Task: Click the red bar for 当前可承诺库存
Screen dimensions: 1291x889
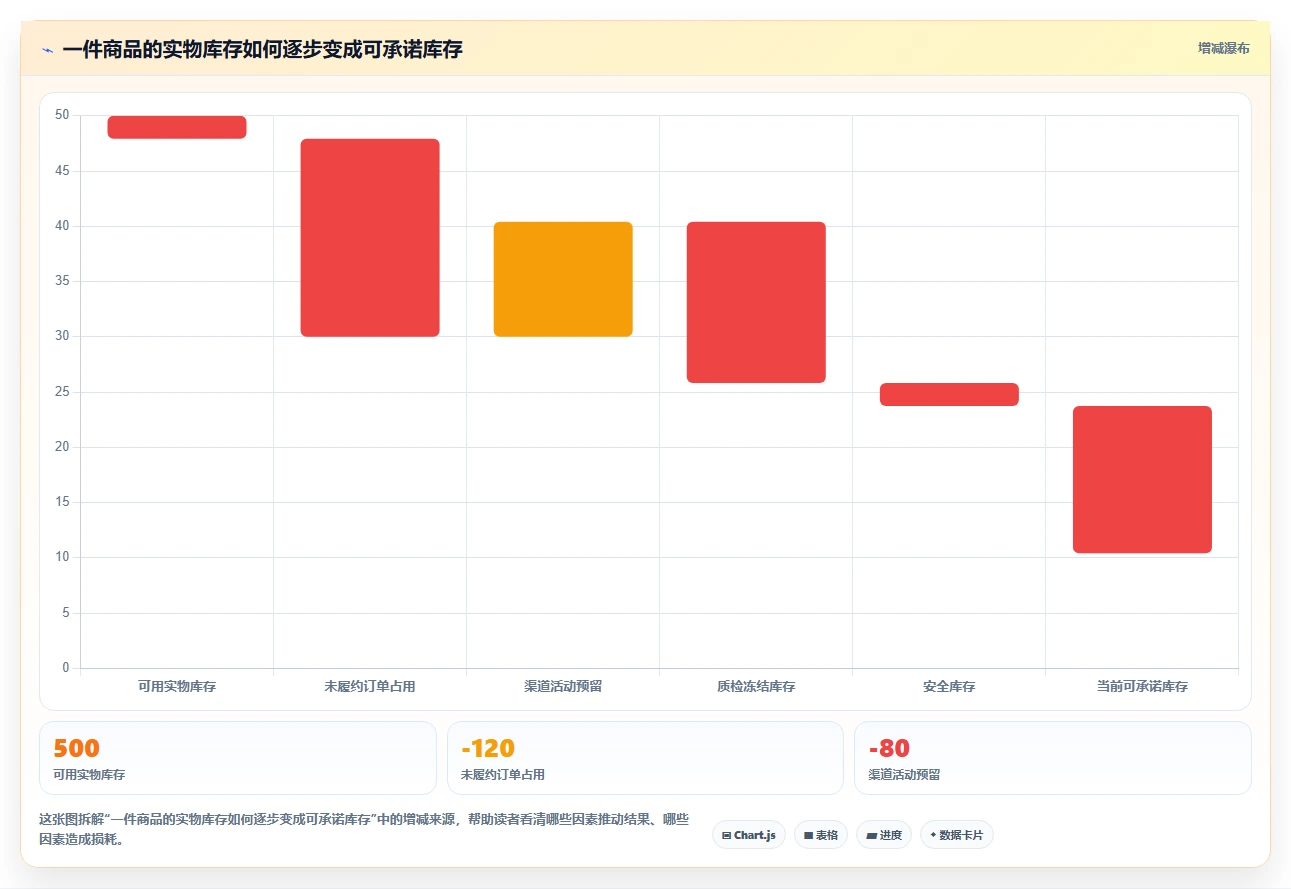Action: point(1142,480)
